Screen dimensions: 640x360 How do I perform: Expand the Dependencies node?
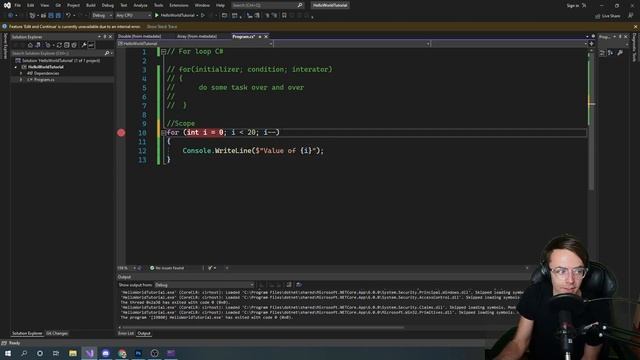[x=21, y=73]
